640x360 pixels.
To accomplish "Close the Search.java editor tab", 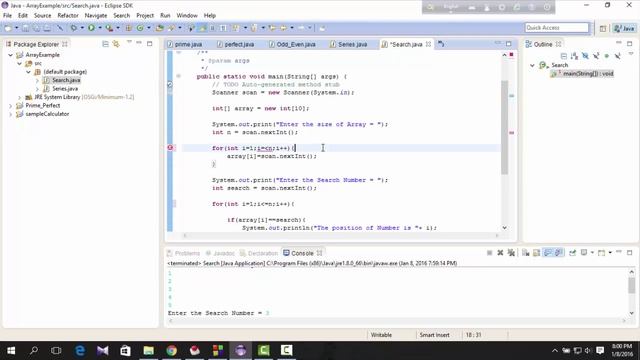I will coord(428,44).
